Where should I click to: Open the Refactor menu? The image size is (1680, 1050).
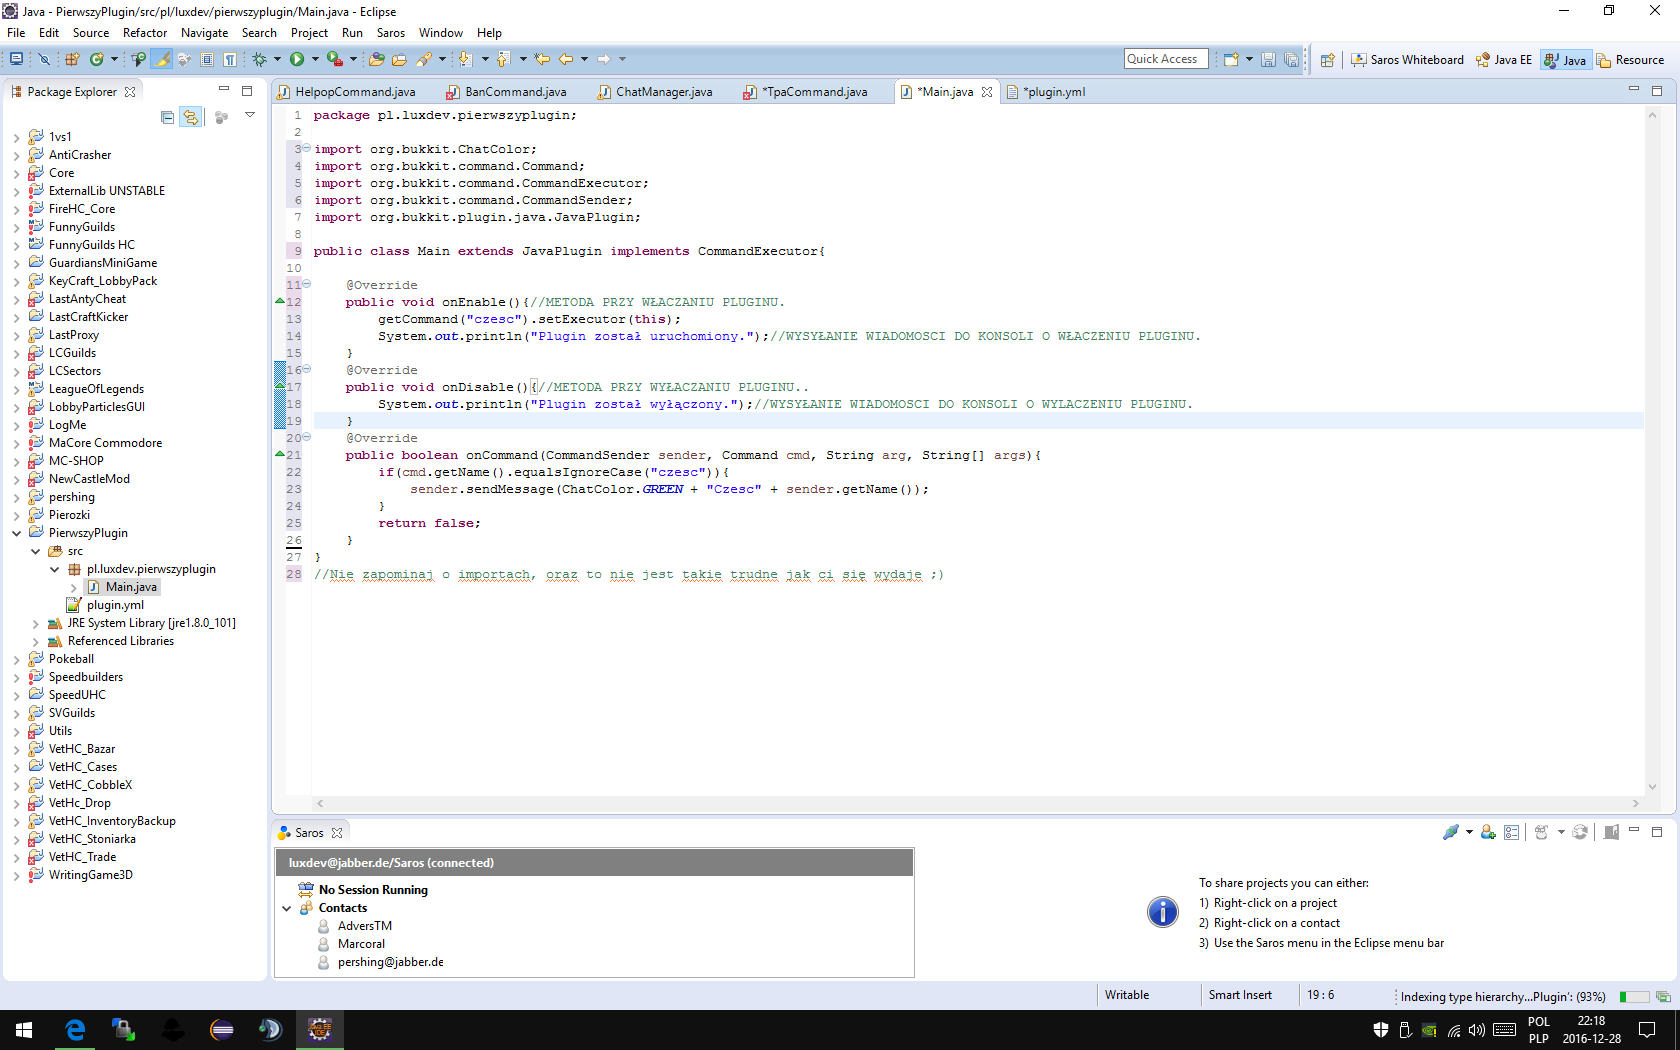pos(144,33)
